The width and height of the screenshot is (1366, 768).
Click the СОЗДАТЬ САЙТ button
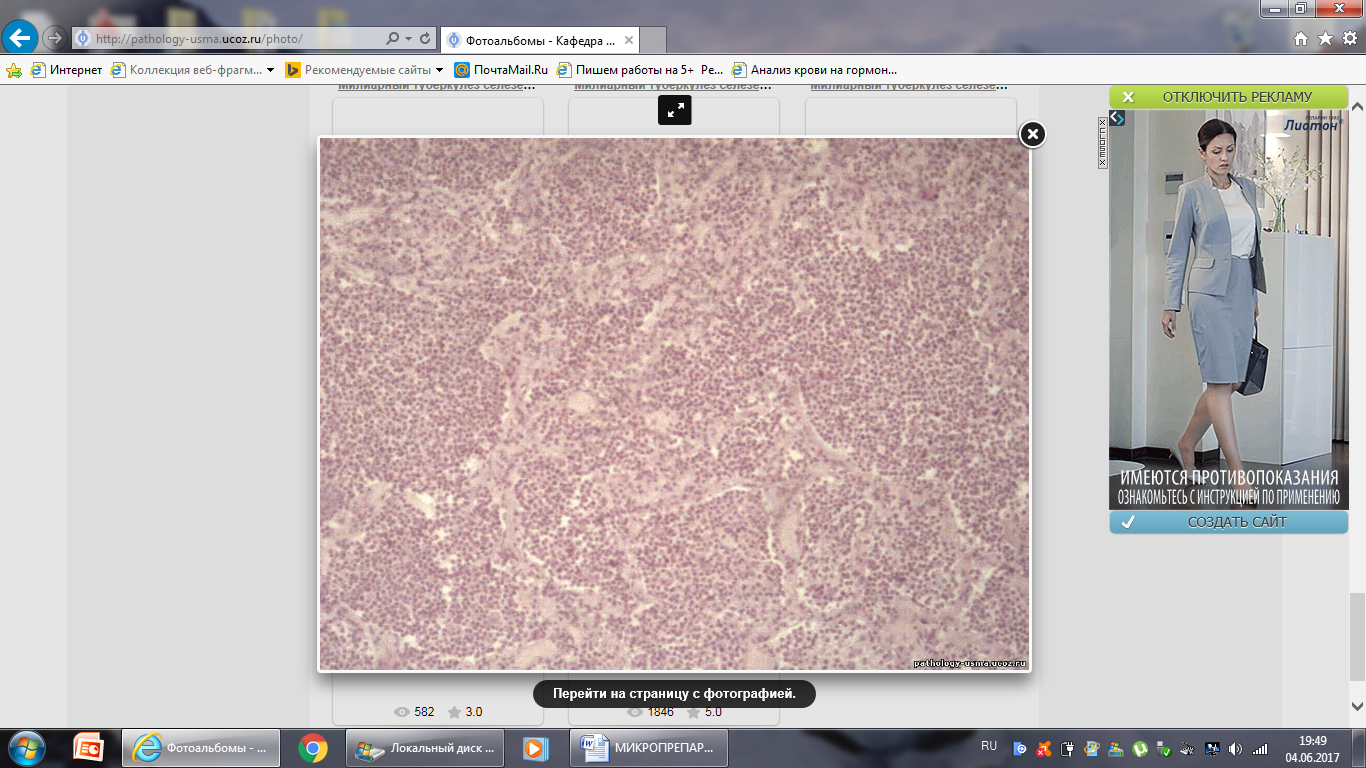coord(1228,522)
